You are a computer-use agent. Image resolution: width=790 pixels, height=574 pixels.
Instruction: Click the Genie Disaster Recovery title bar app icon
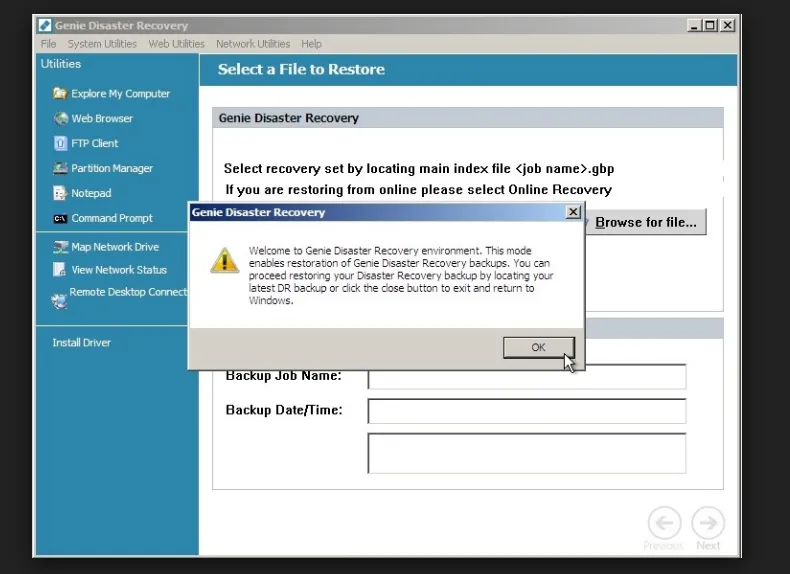(44, 25)
